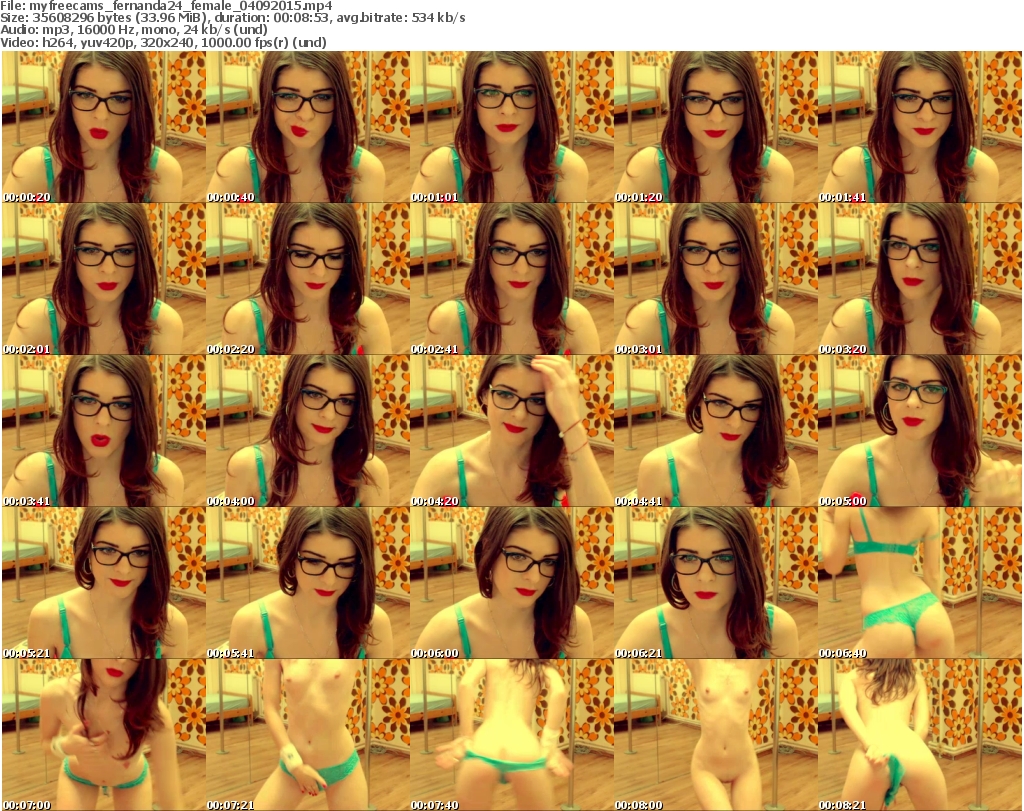Click the frame marked 00:06:21
Screen dimensions: 1024x811
(x=716, y=583)
